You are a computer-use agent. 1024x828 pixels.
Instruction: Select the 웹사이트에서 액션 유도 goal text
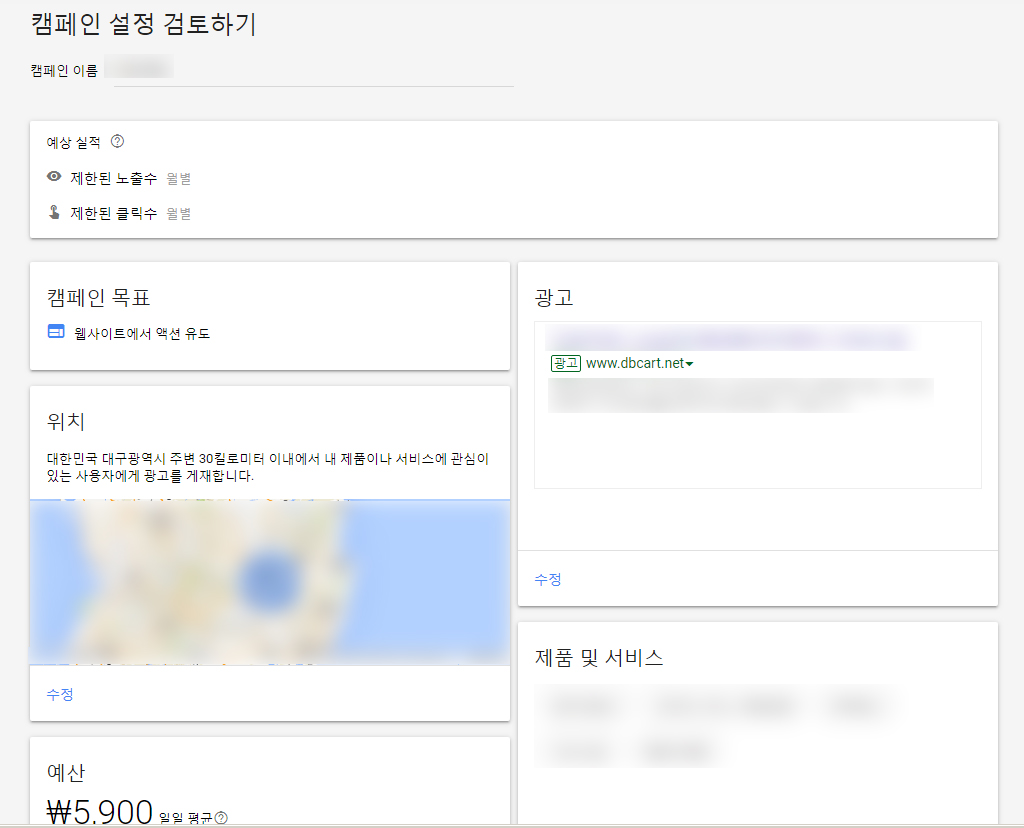(x=142, y=333)
